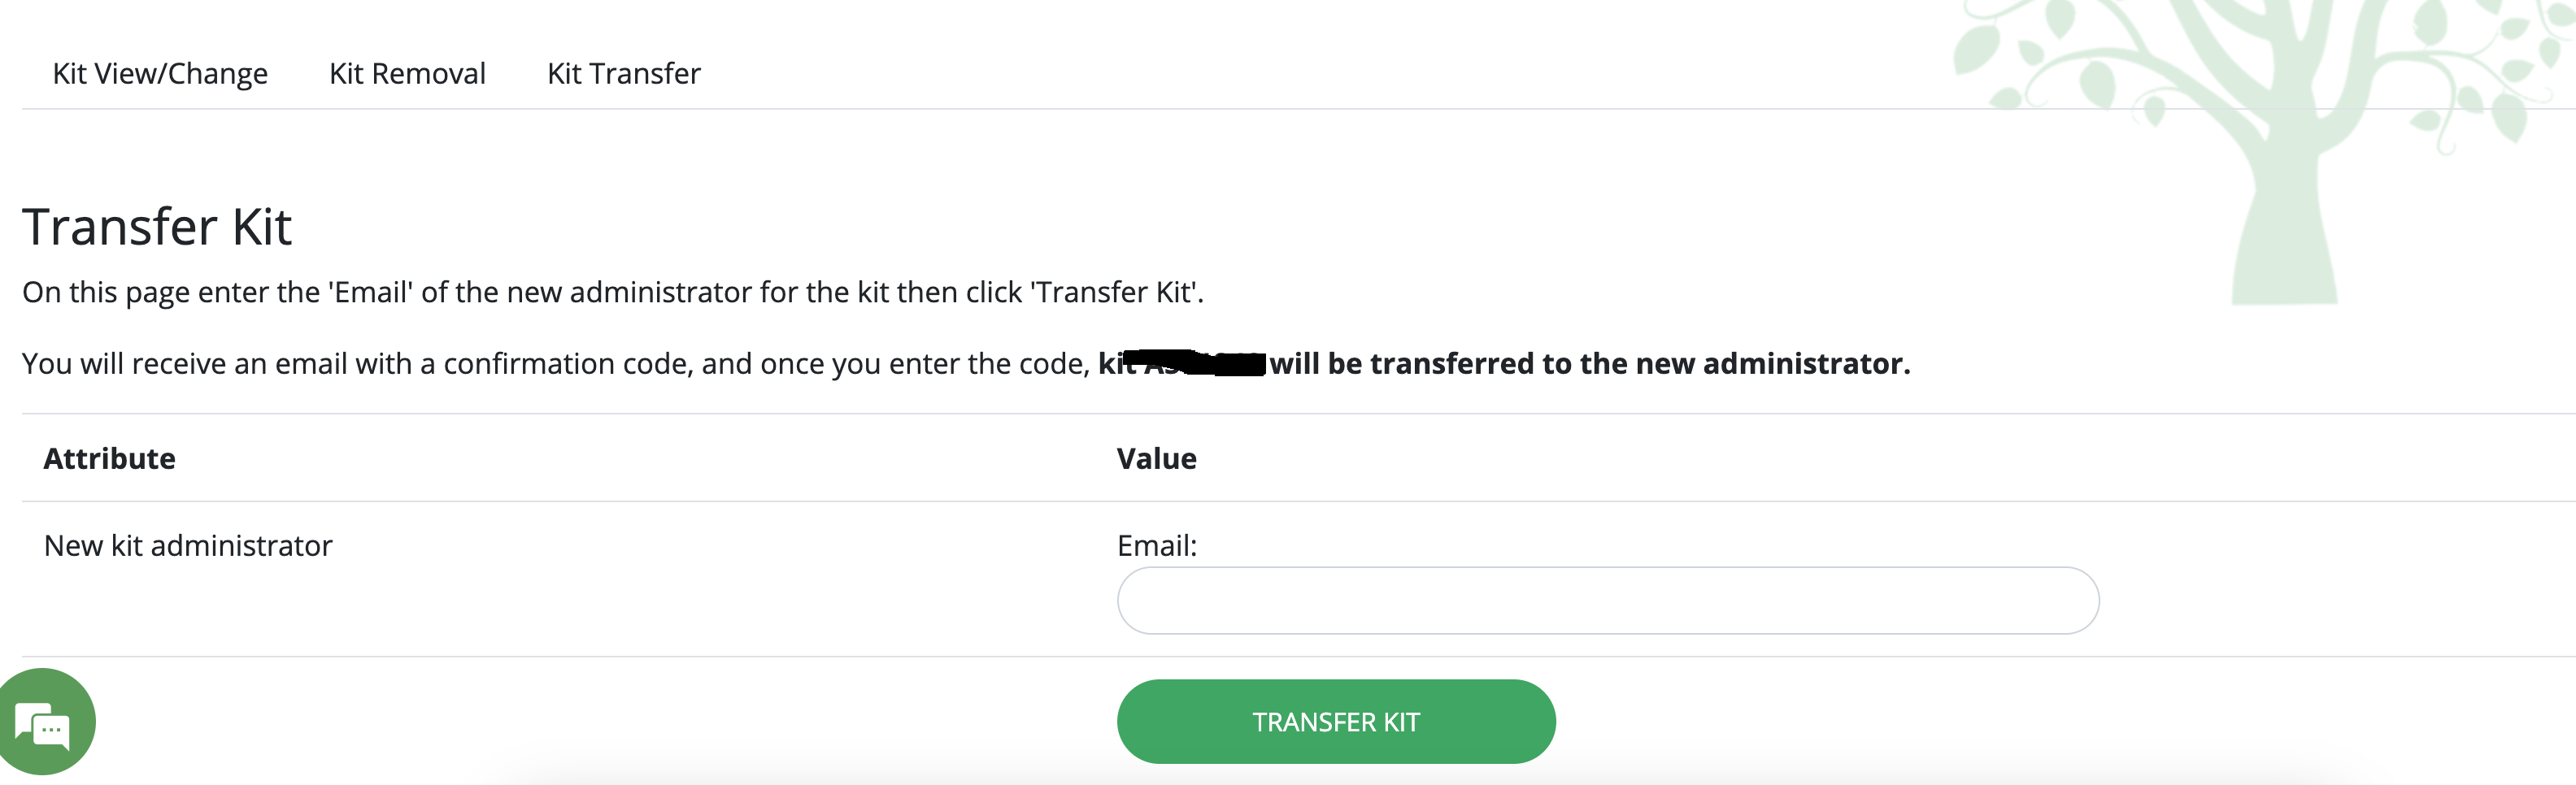Click the 'Email' word in the instructions
Viewport: 2576px width, 785px height.
click(x=371, y=292)
